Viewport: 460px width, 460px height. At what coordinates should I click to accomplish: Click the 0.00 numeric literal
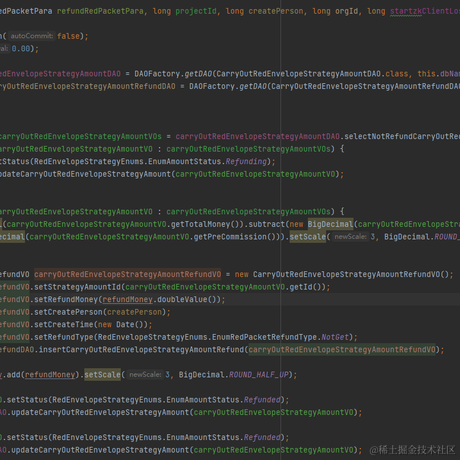tap(21, 49)
